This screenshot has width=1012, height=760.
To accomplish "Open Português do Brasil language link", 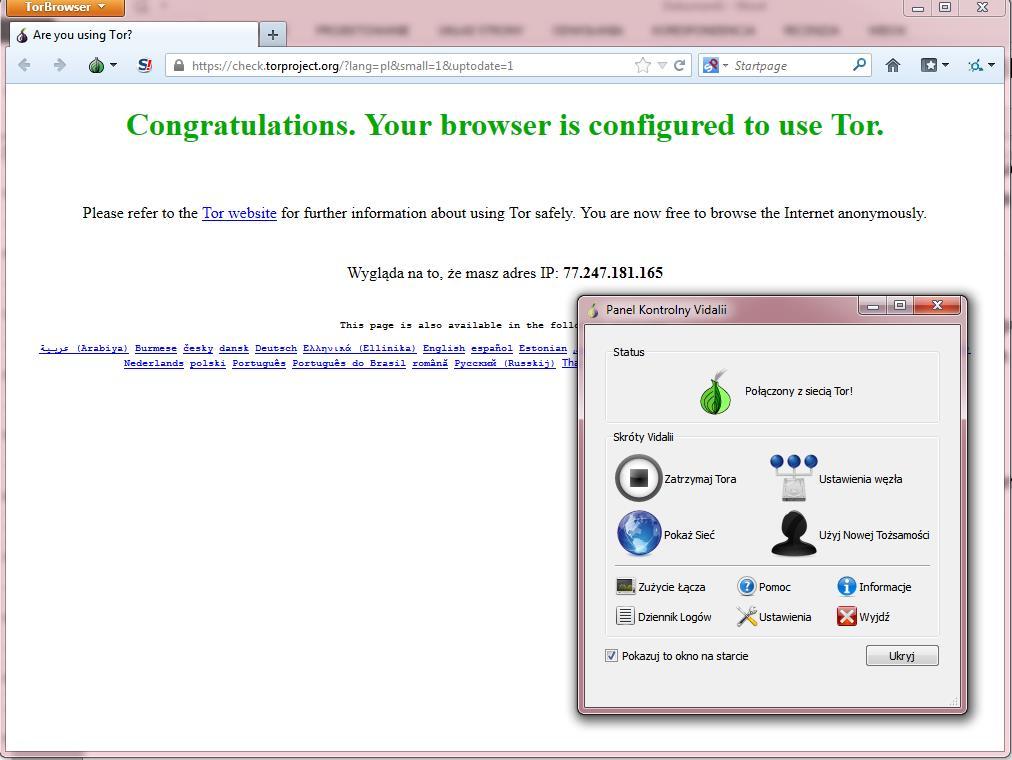I will coord(349,363).
